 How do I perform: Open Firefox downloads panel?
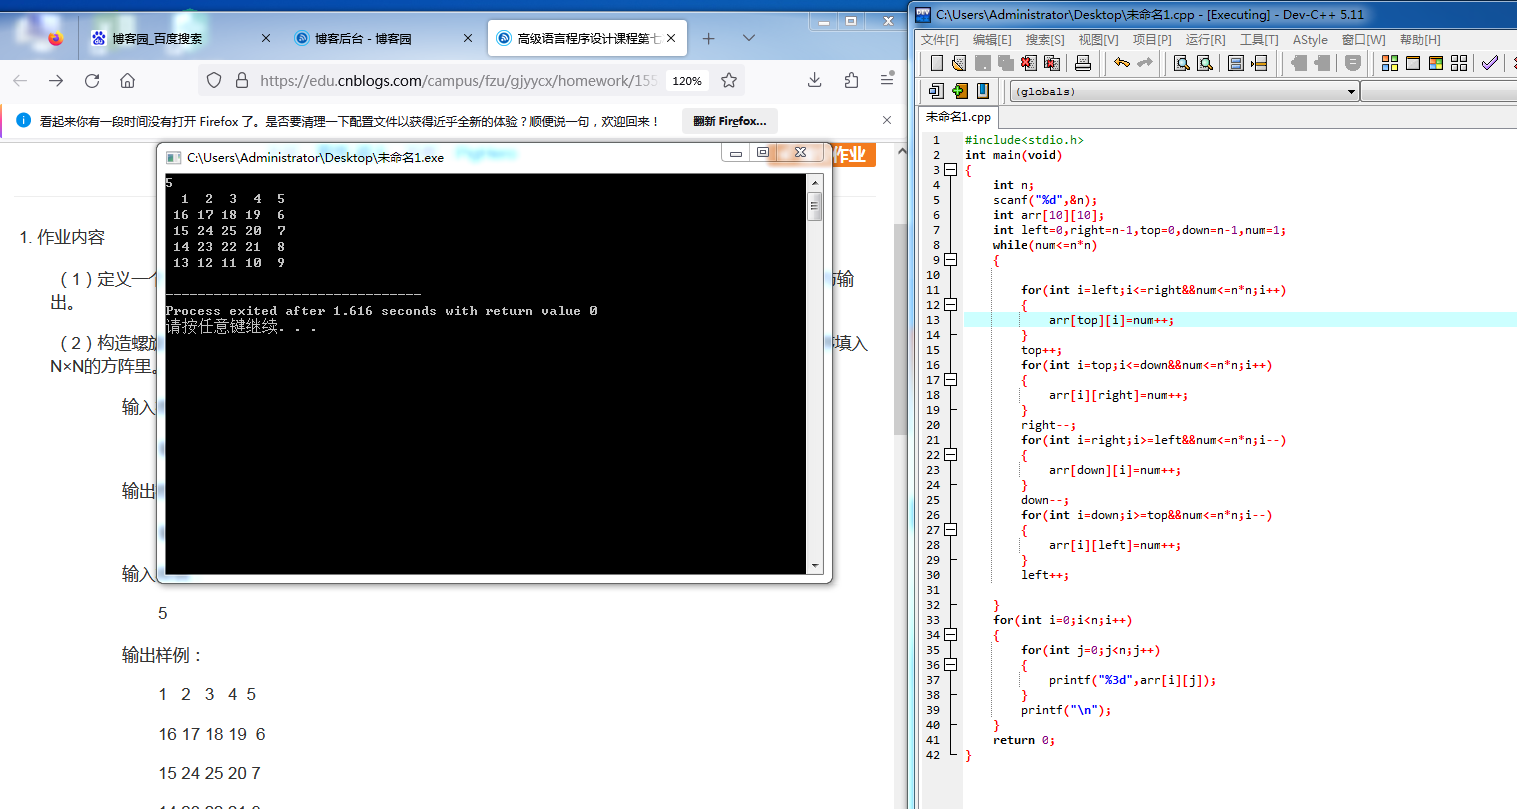click(x=815, y=80)
